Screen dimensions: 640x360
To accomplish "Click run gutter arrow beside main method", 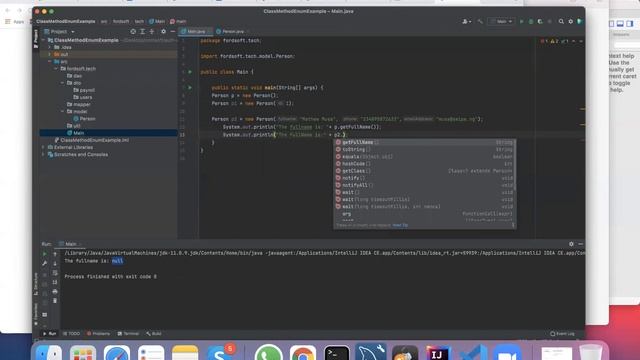I will click(190, 87).
